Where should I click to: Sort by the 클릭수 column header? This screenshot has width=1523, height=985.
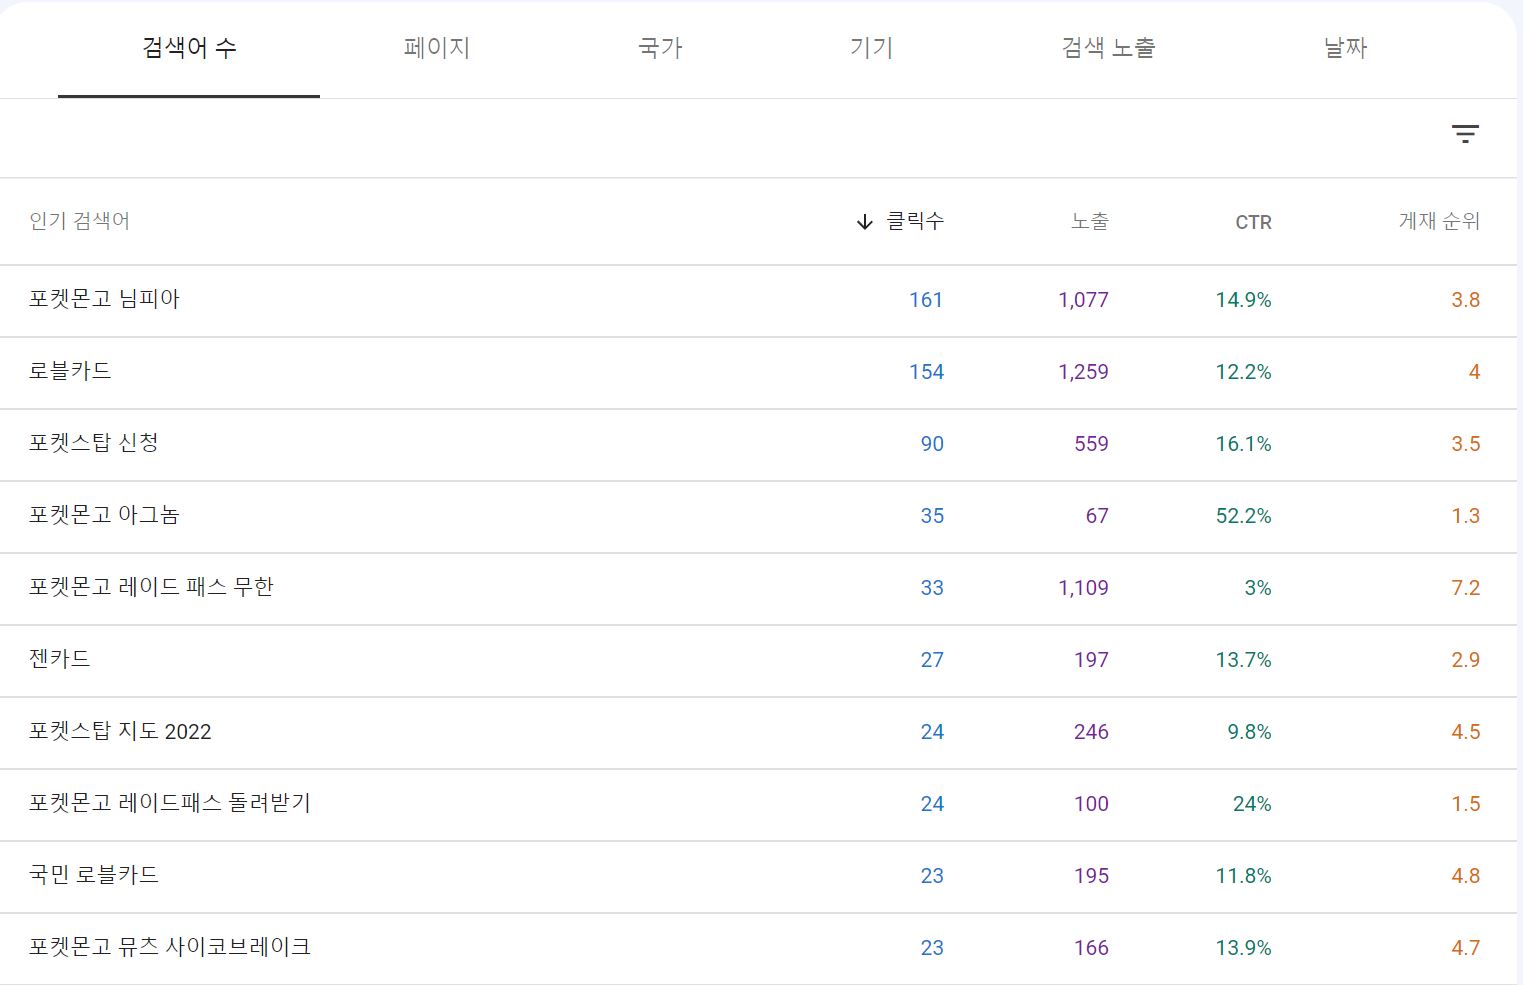[x=915, y=221]
